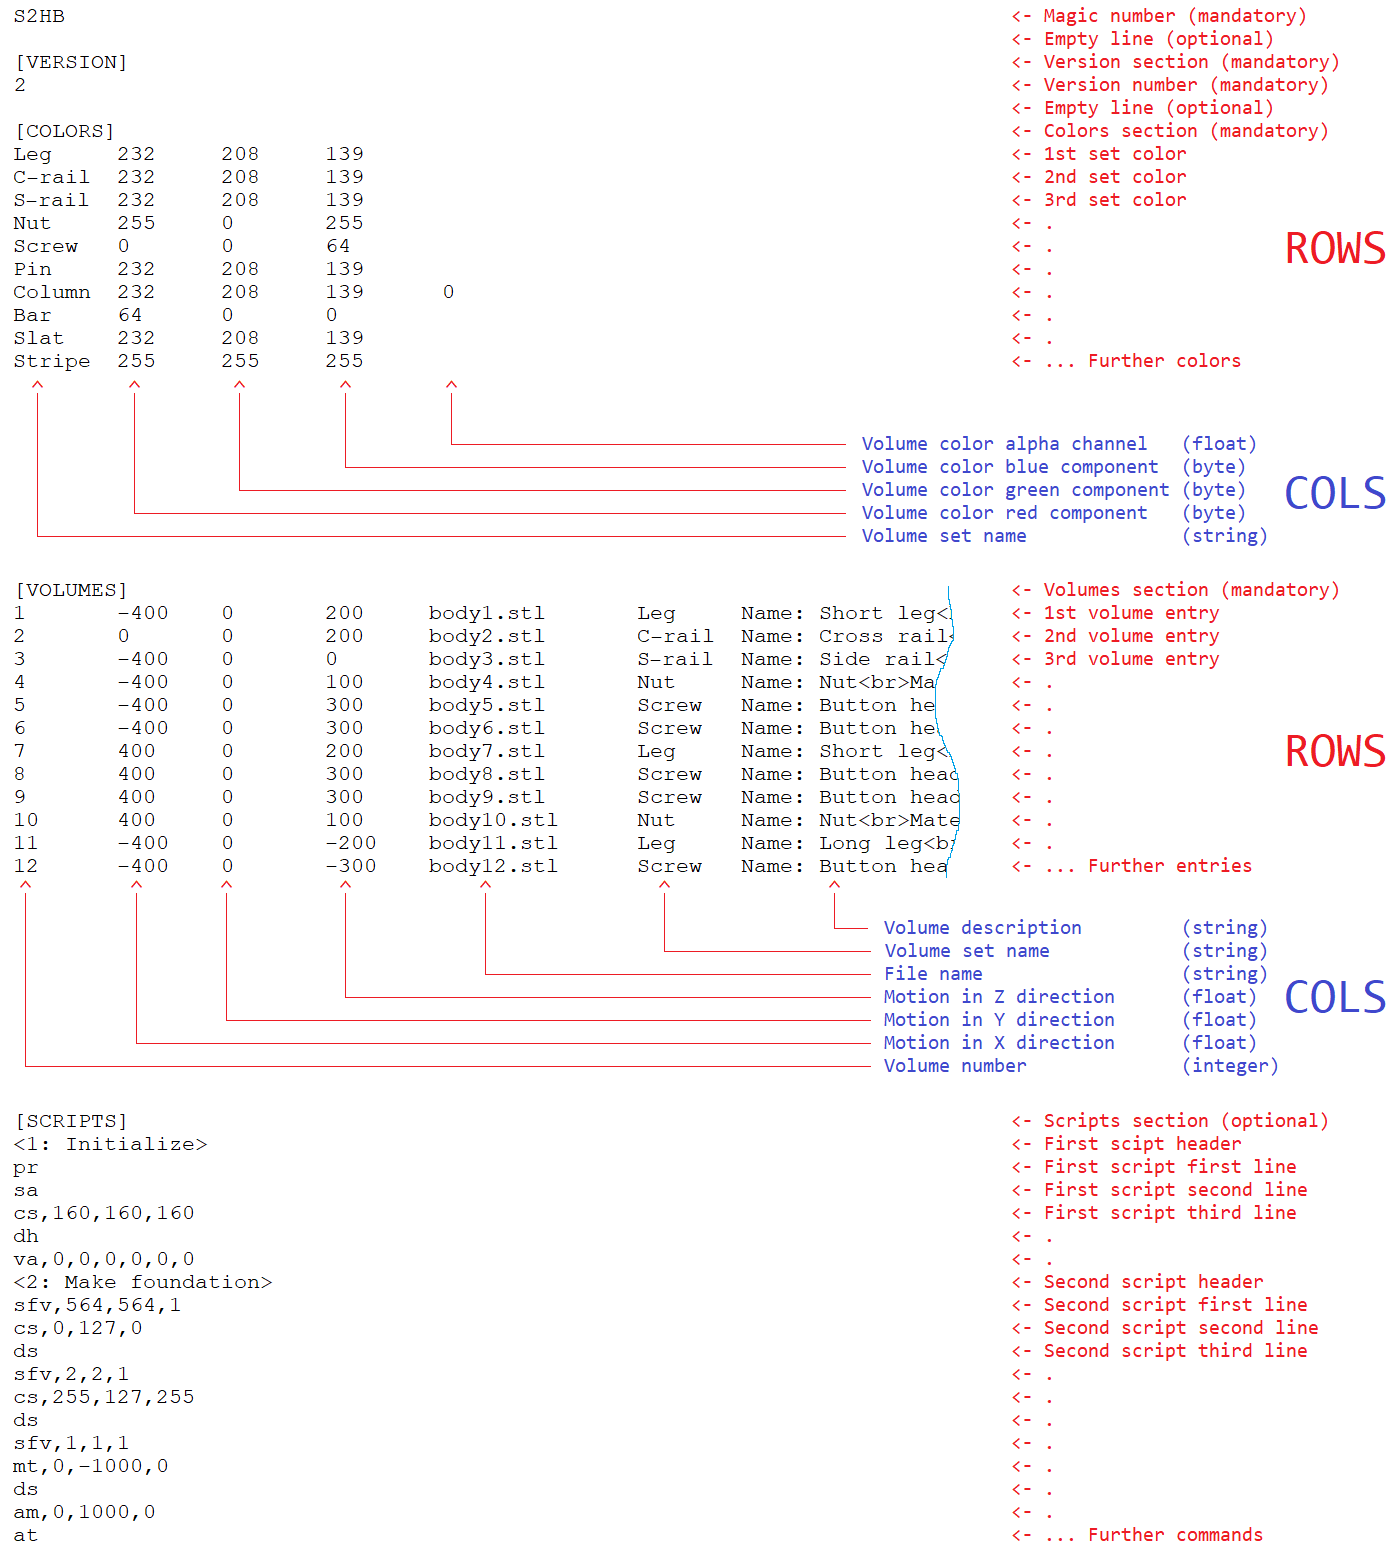Image resolution: width=1392 pixels, height=1565 pixels.
Task: Select the cs,0,127,0 command line
Action: pos(78,1328)
